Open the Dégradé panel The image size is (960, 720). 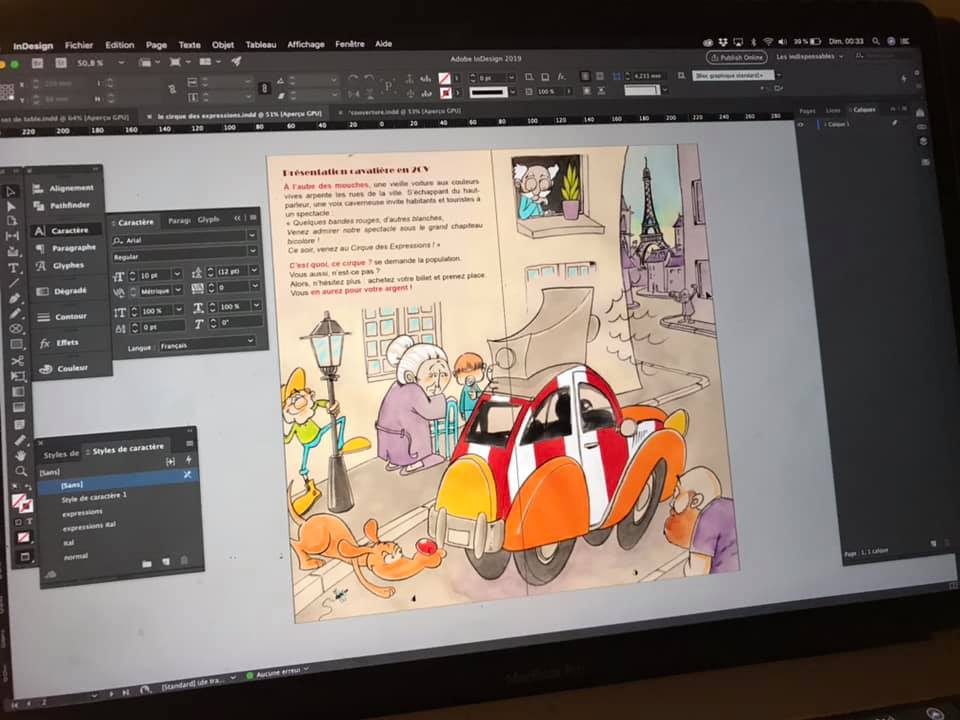pos(62,291)
